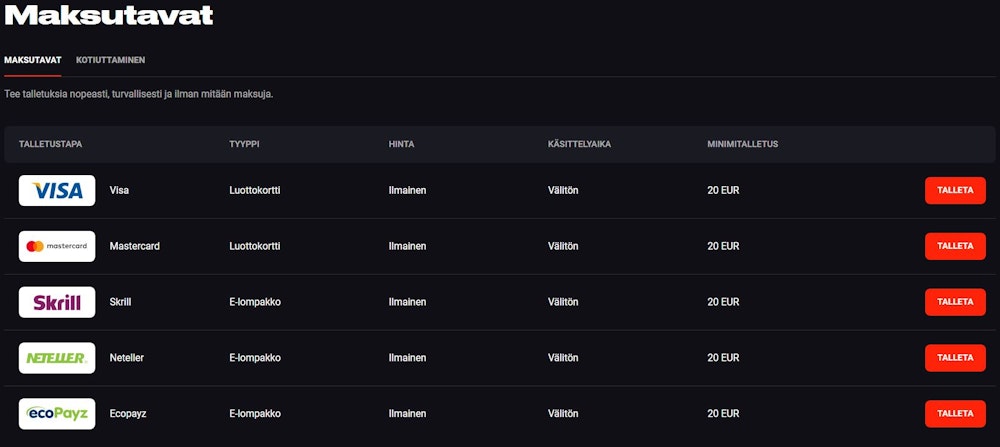
Task: Deposit with Neteller Talleta button
Action: [x=954, y=358]
